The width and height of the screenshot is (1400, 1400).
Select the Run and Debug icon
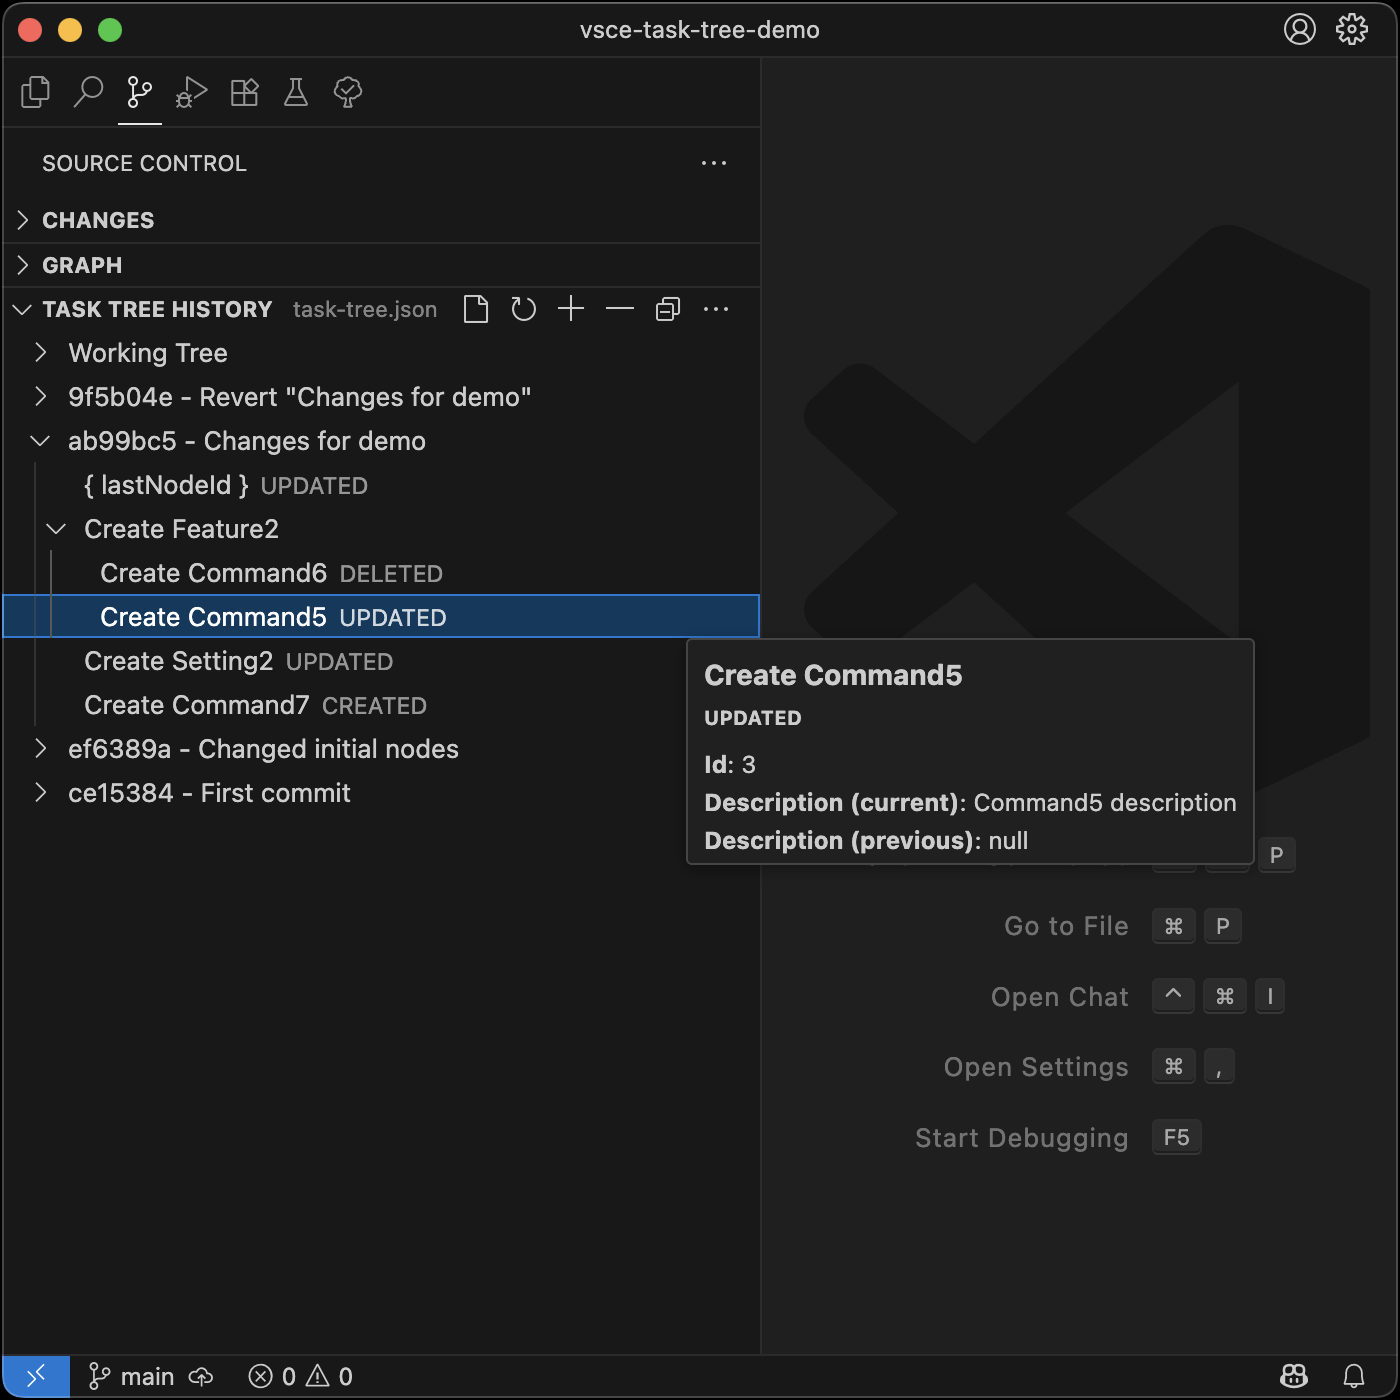click(191, 92)
